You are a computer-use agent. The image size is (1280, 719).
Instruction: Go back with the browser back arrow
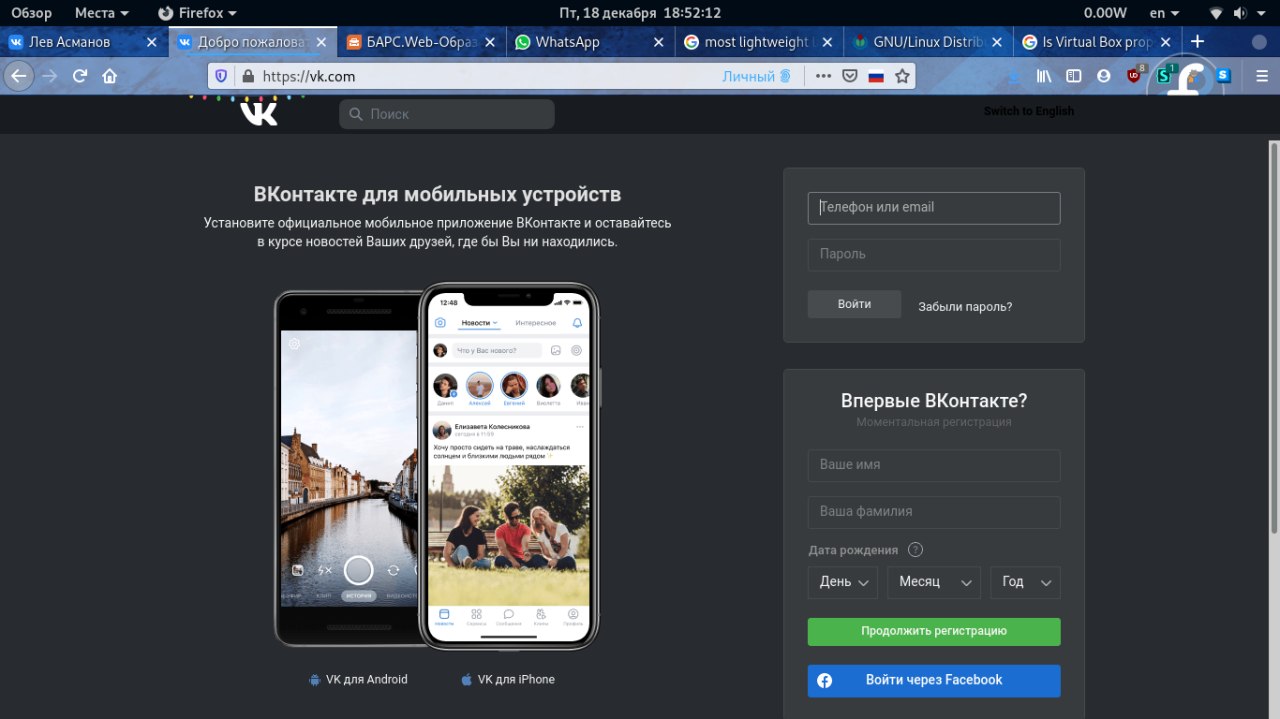18,76
